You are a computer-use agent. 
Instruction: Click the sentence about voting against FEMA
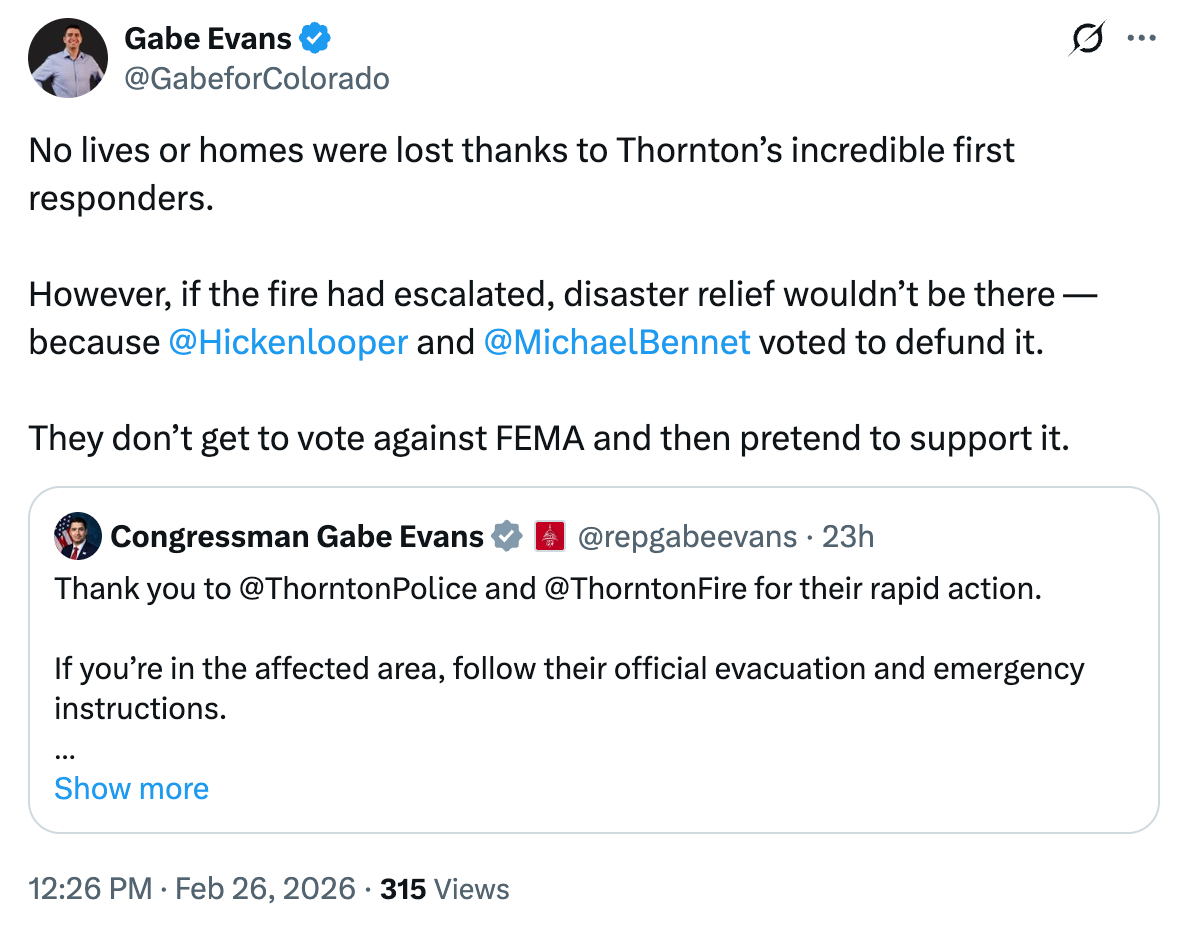(x=548, y=438)
